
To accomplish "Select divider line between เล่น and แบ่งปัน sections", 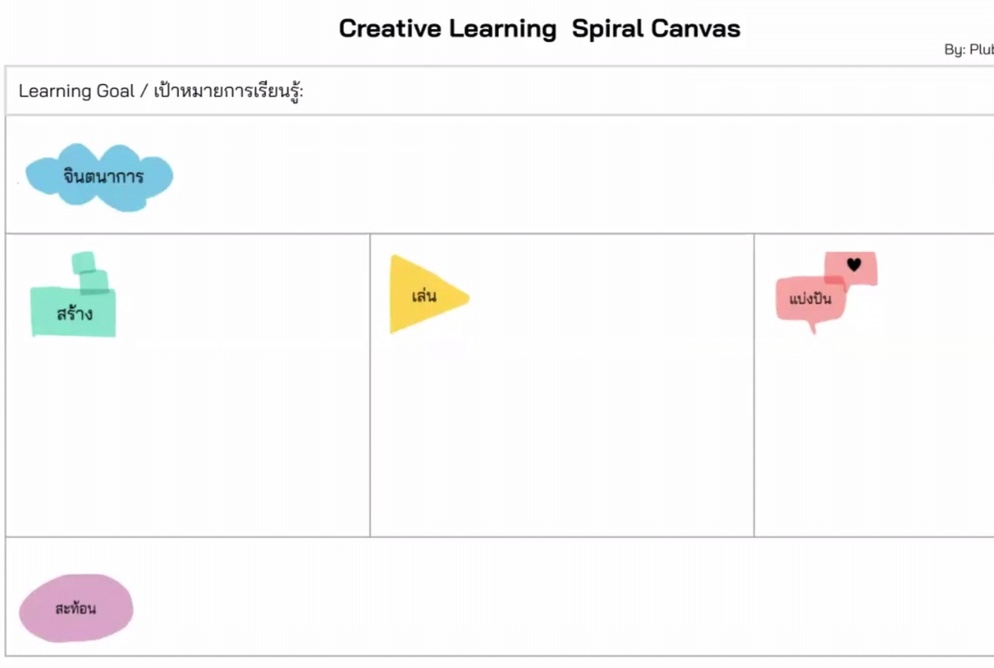I will [754, 385].
